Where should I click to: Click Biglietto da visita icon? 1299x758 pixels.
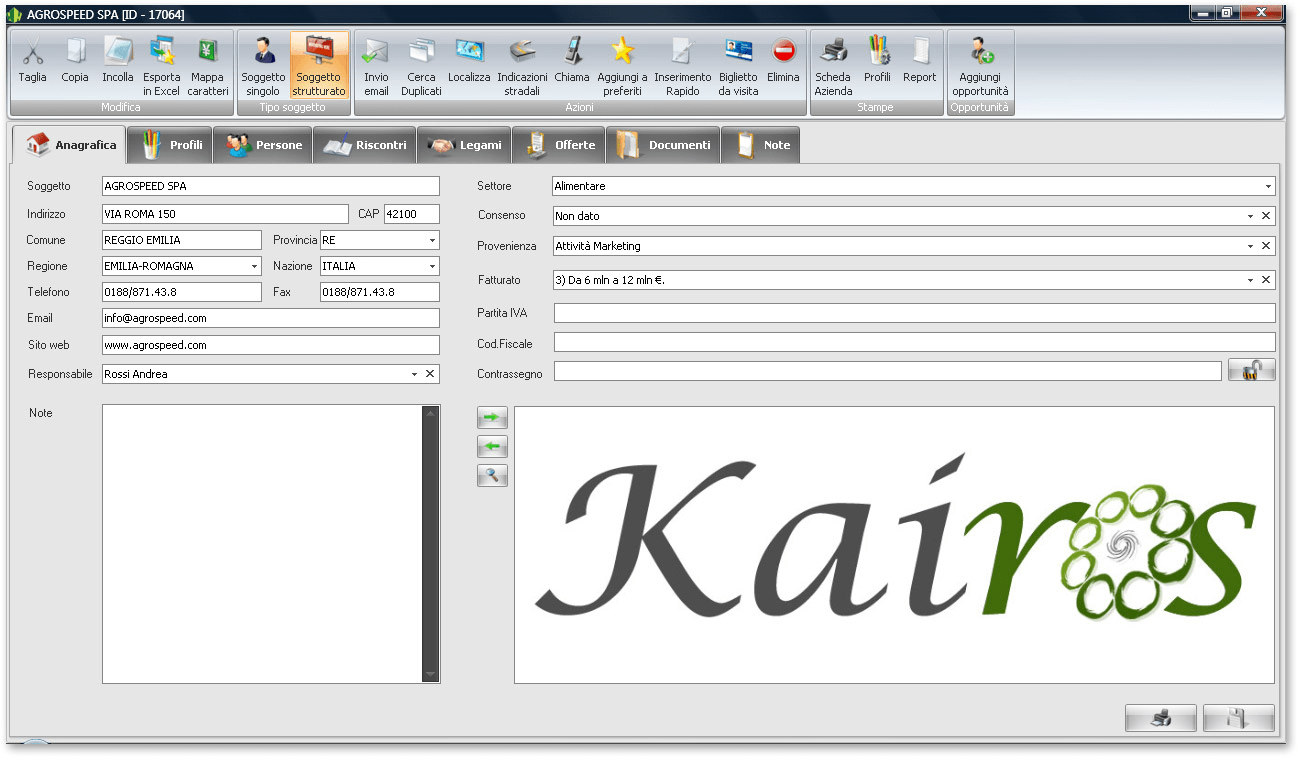pyautogui.click(x=738, y=52)
